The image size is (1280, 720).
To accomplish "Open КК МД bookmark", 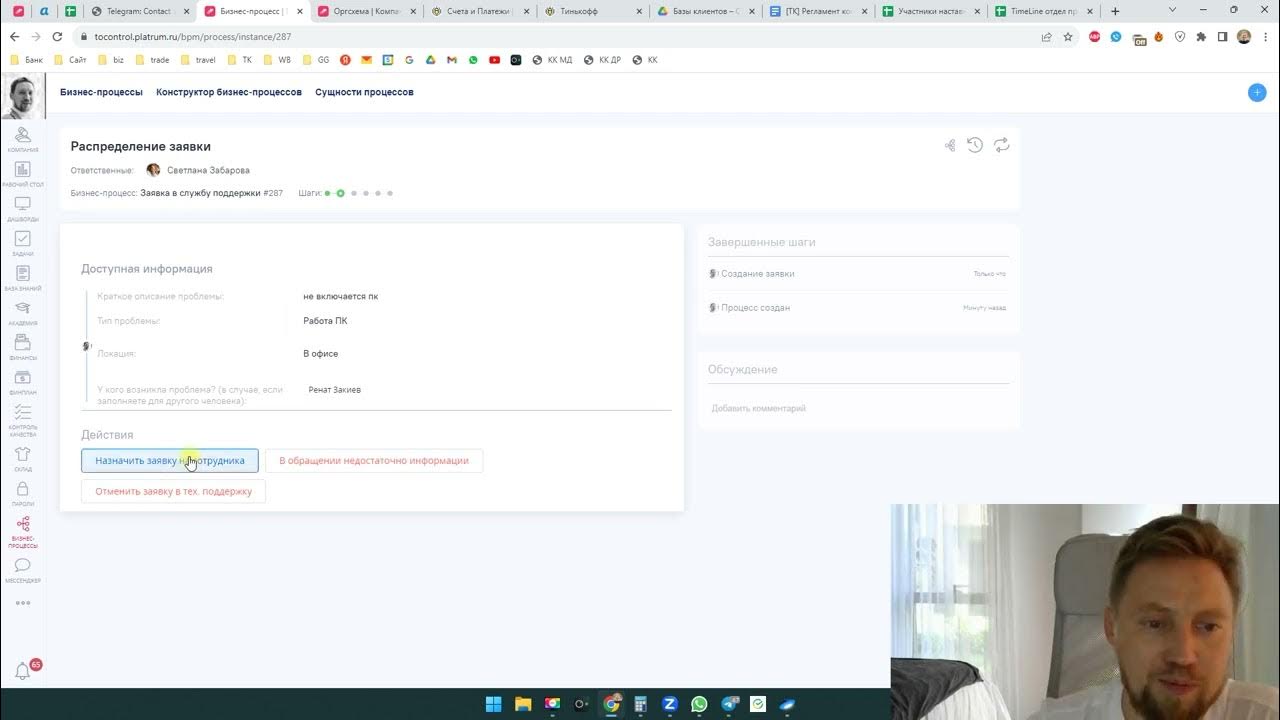I will coord(553,60).
